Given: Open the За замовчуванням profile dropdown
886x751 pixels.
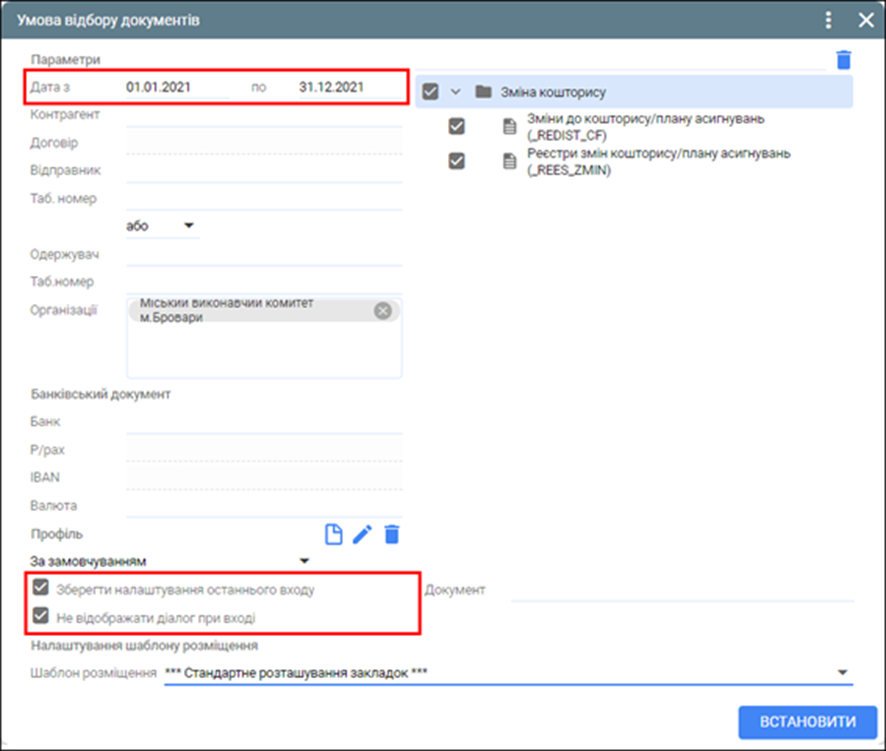Looking at the screenshot, I should [304, 561].
